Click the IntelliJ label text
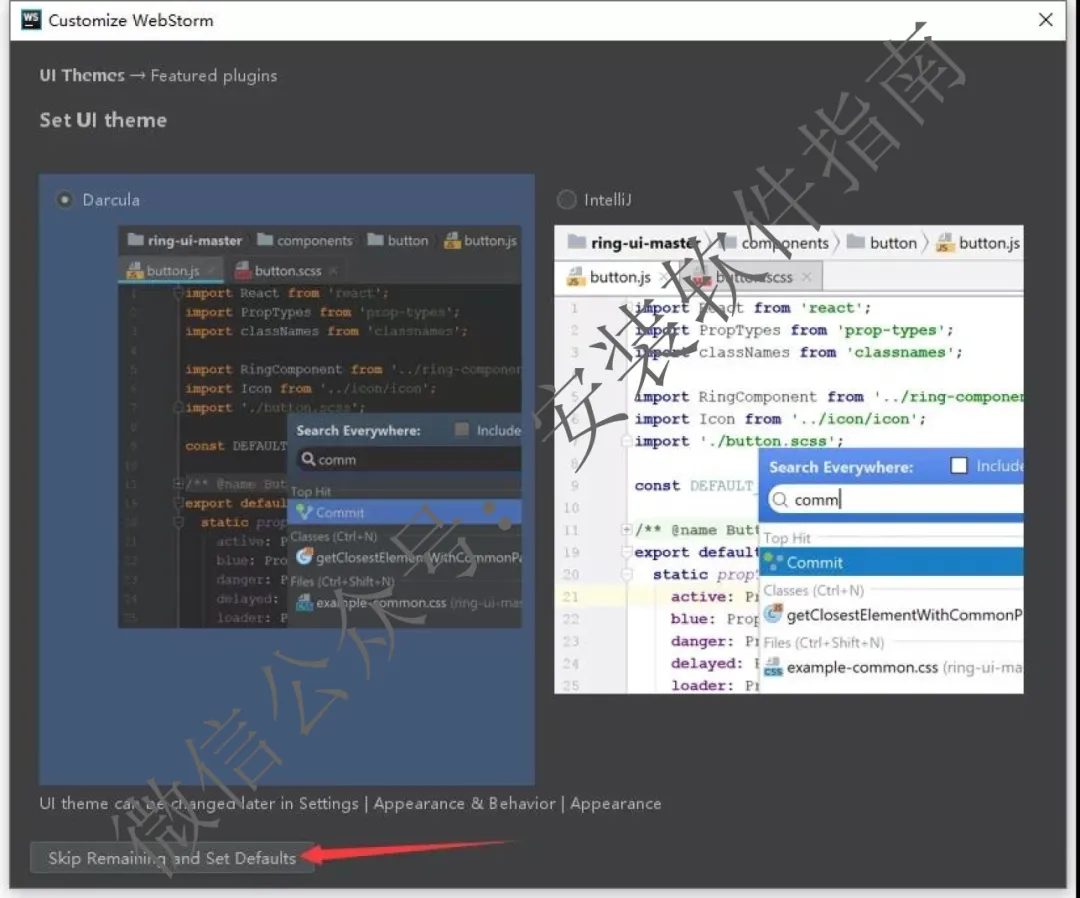Screen dimensions: 1080x898 (x=608, y=200)
